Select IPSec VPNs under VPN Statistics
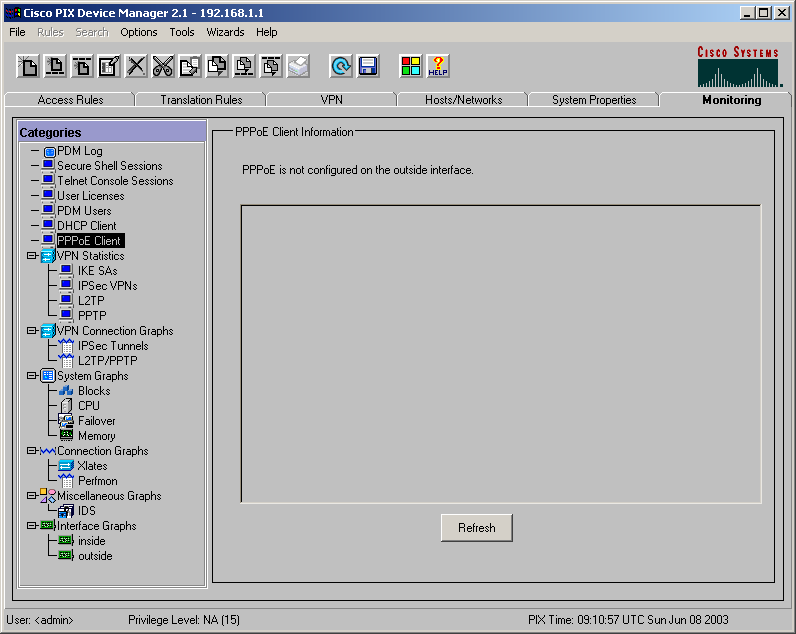 [x=108, y=286]
